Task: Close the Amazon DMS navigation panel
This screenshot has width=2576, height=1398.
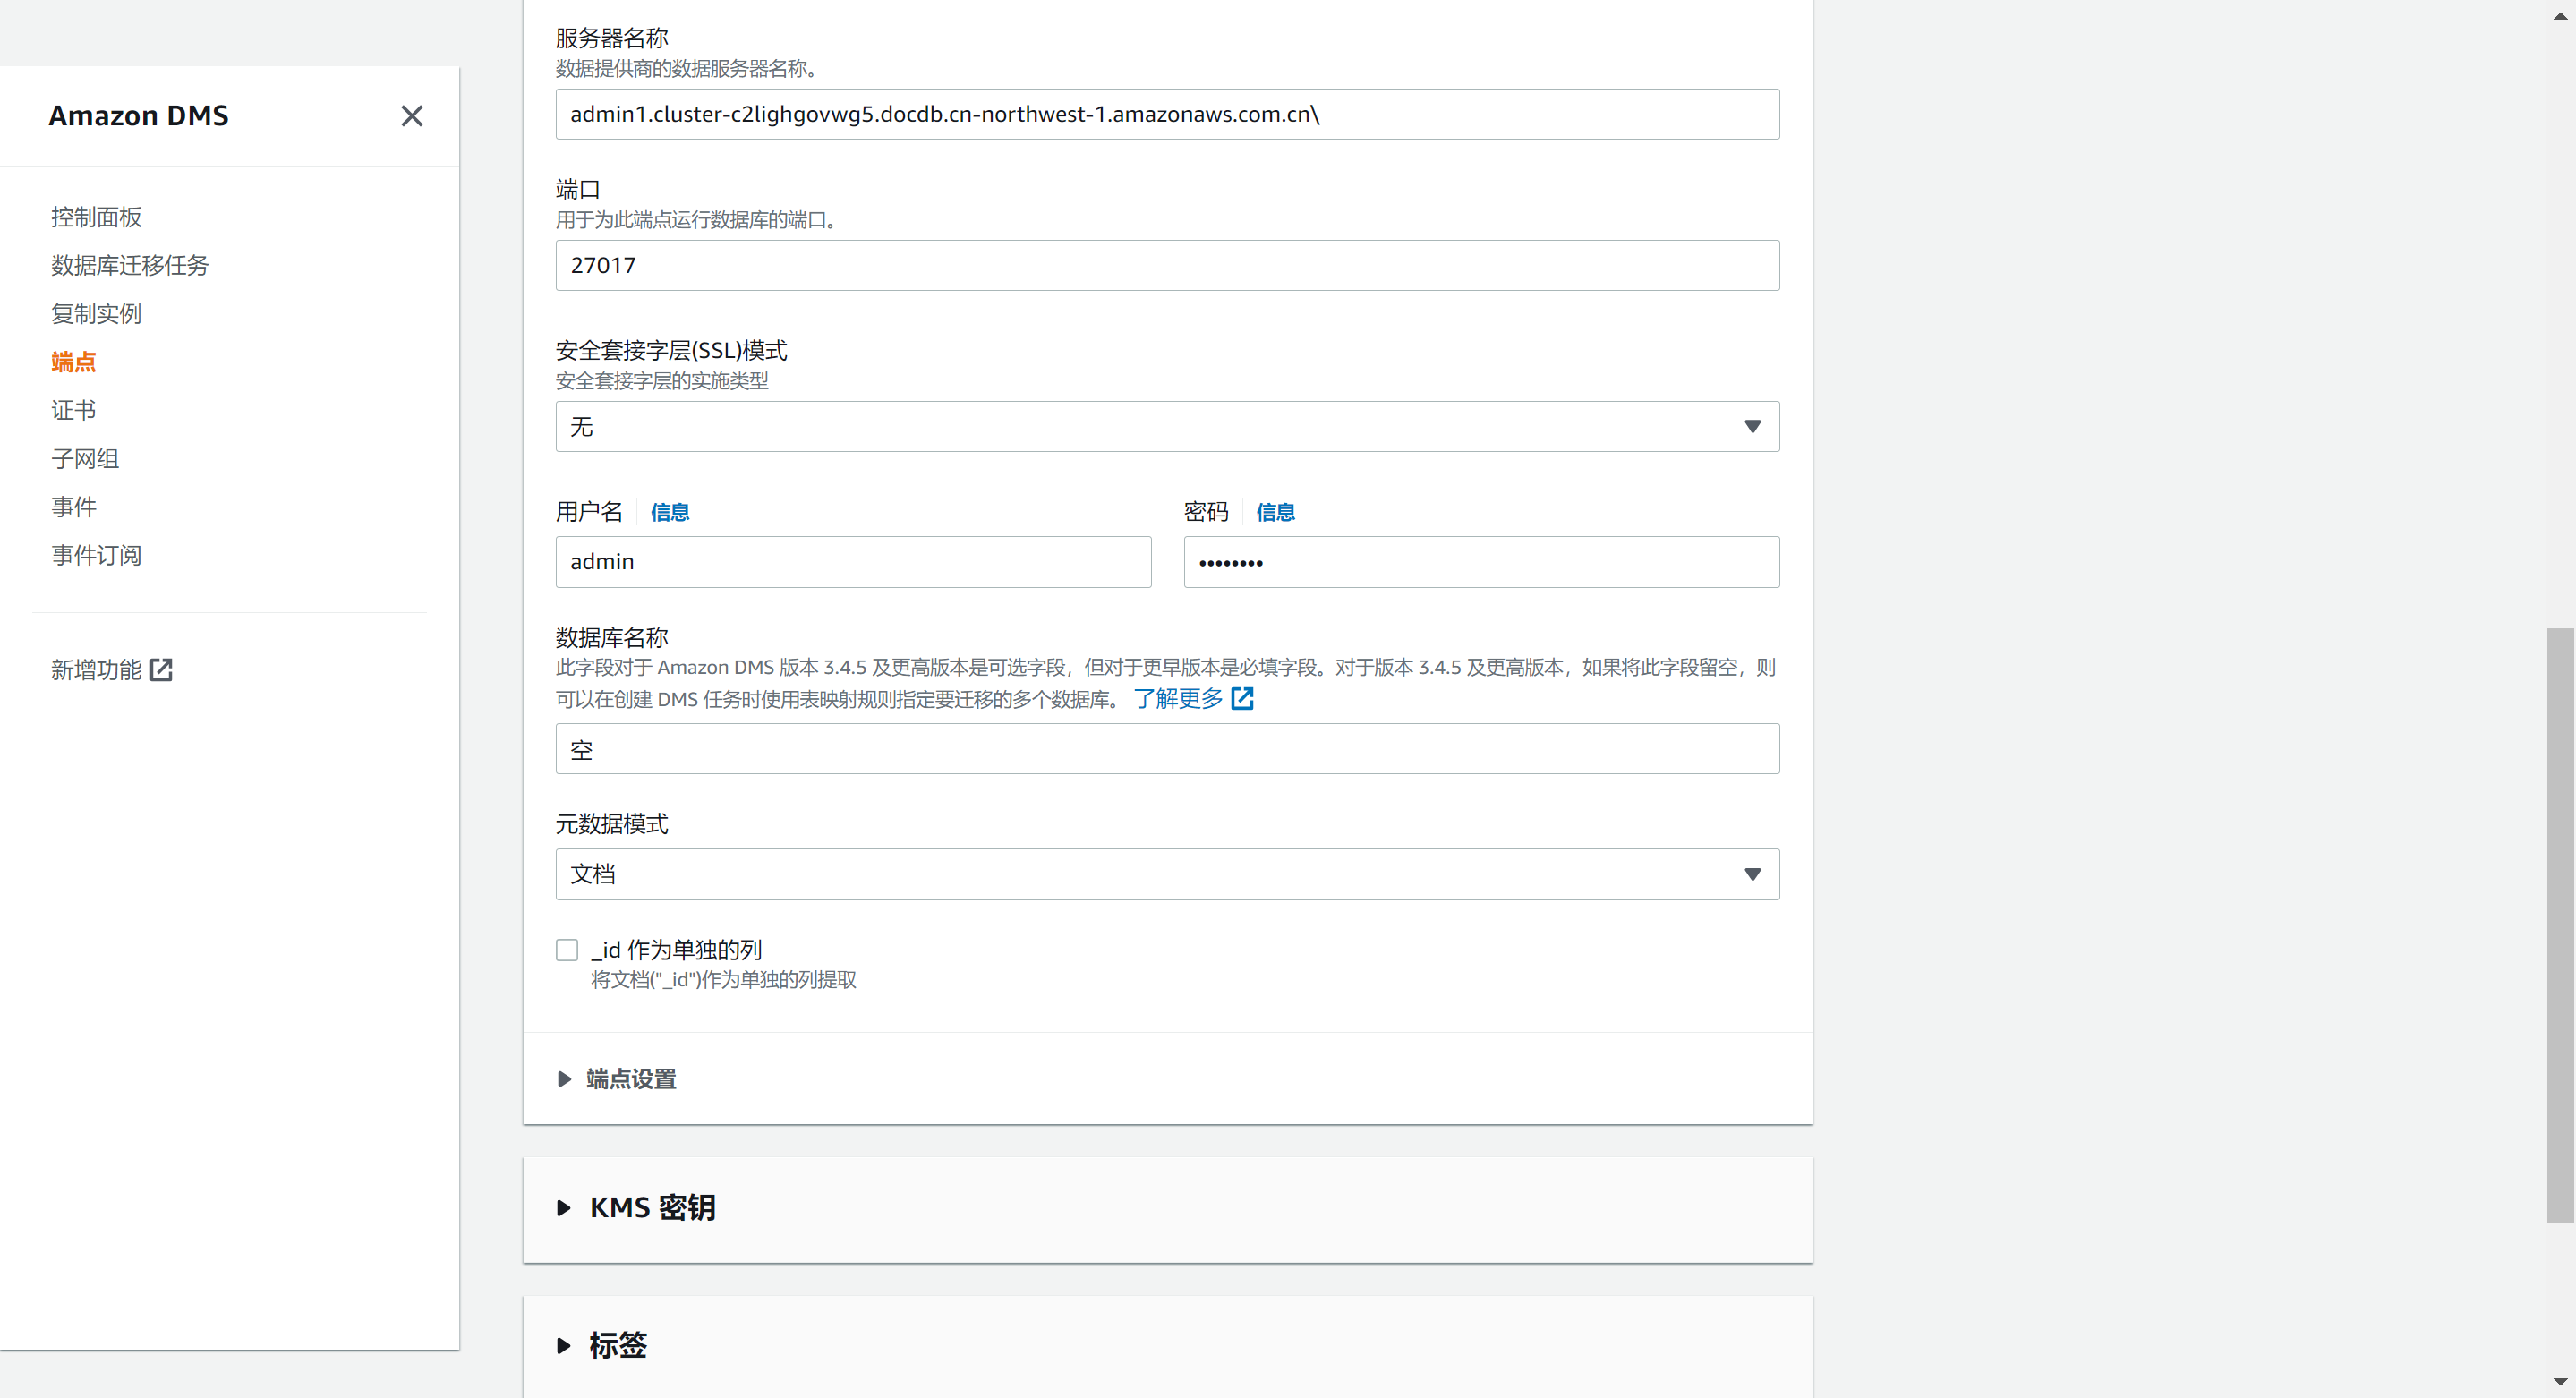Action: (x=411, y=116)
